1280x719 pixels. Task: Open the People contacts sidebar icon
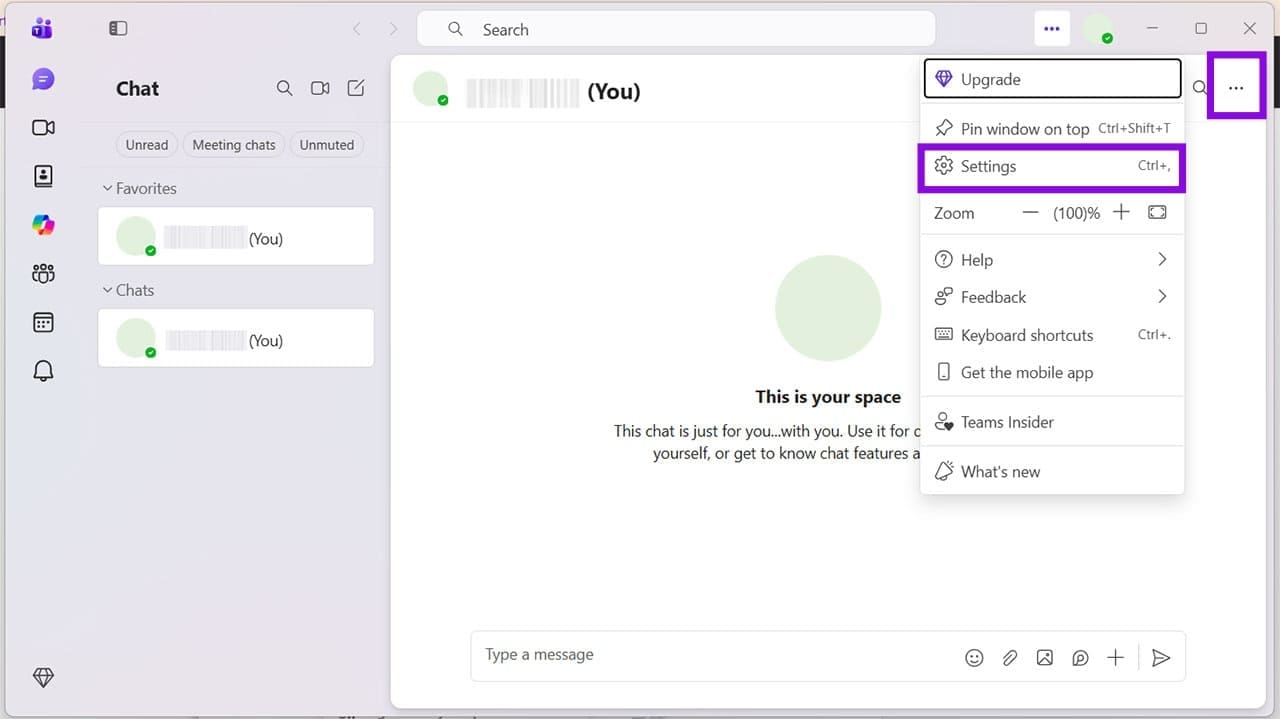click(x=43, y=176)
